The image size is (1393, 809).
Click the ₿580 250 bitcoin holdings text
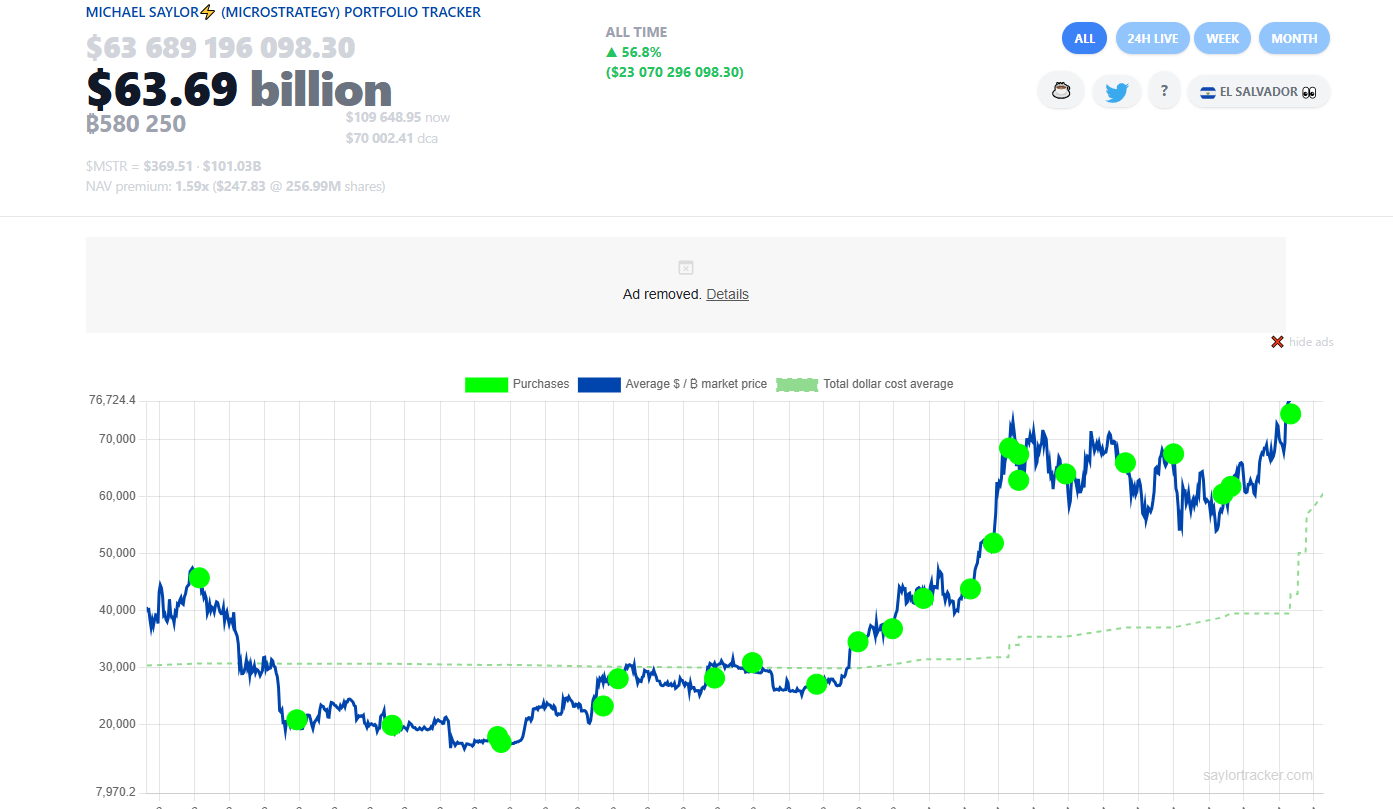point(136,124)
